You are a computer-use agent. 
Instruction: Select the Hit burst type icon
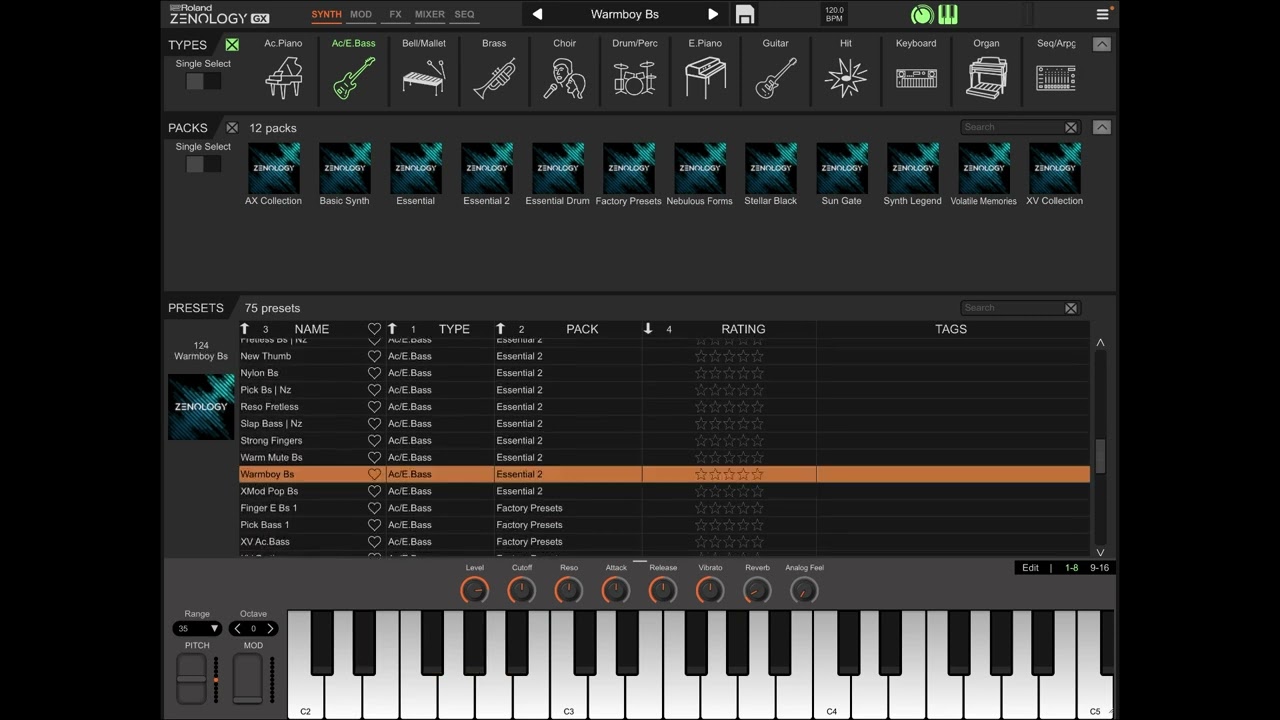pyautogui.click(x=846, y=77)
